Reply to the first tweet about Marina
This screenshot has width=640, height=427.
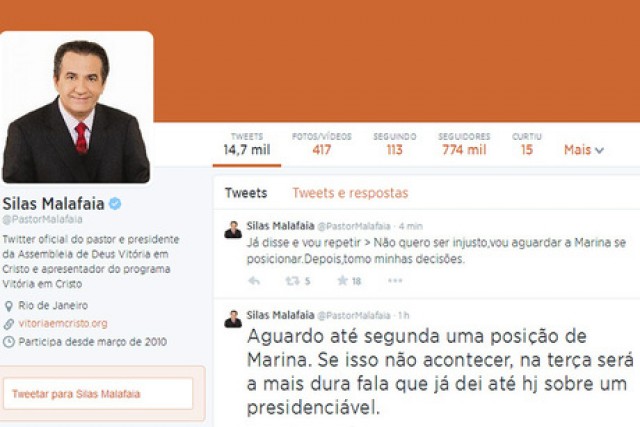click(x=254, y=281)
